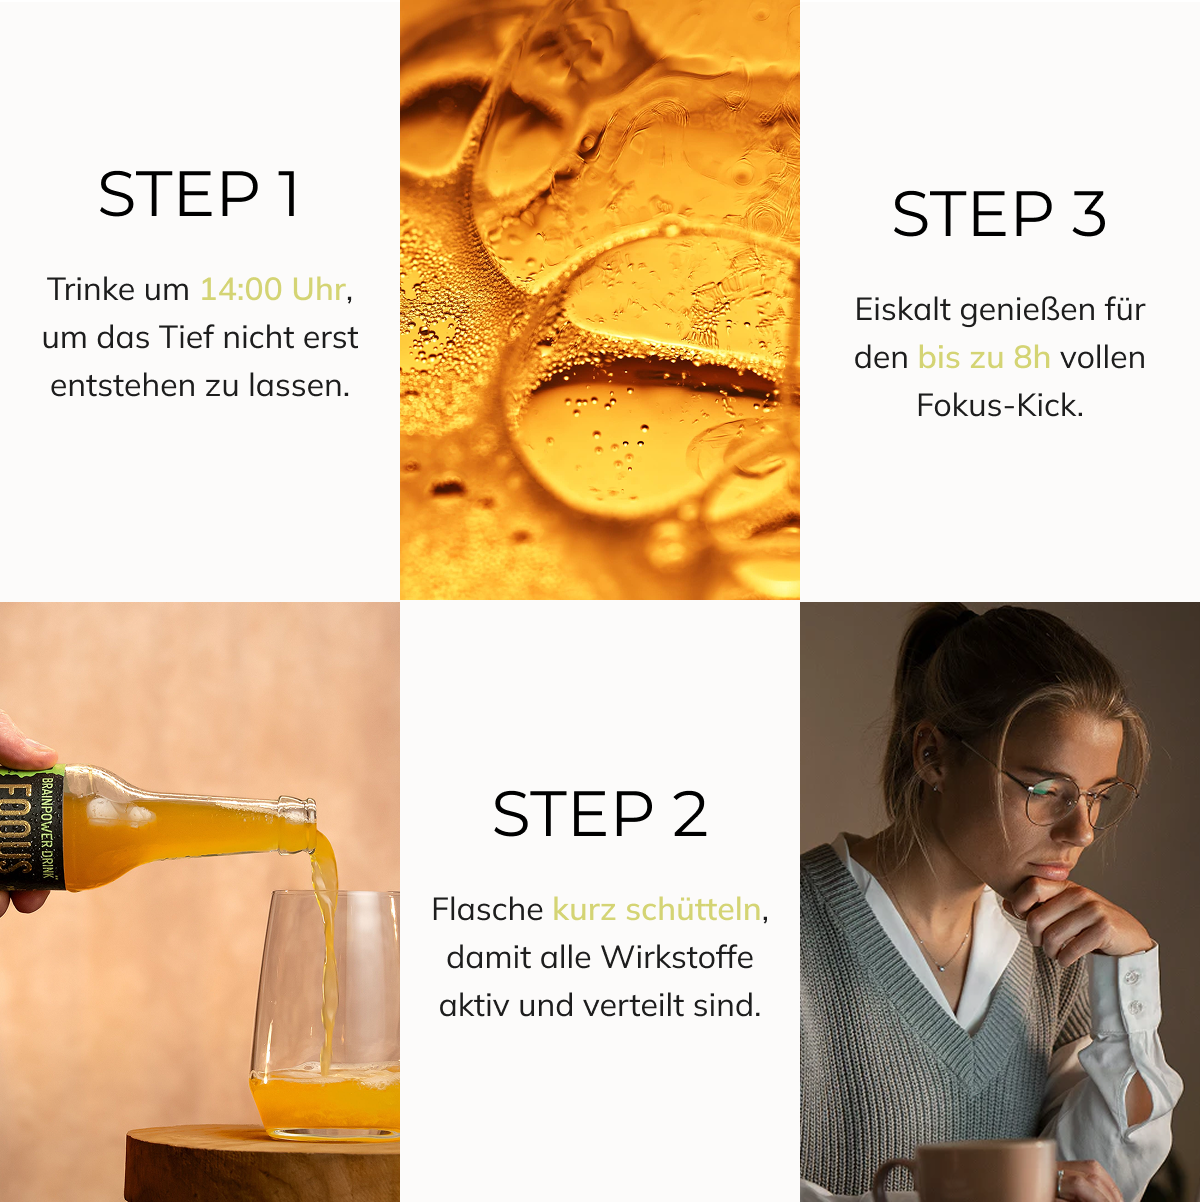Viewport: 1200px width, 1202px height.
Task: Click the STEP 1 heading
Action: 199,194
